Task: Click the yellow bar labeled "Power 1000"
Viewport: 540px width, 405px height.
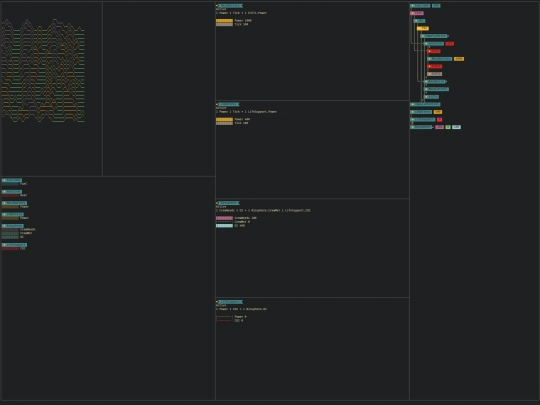Action: pos(224,21)
